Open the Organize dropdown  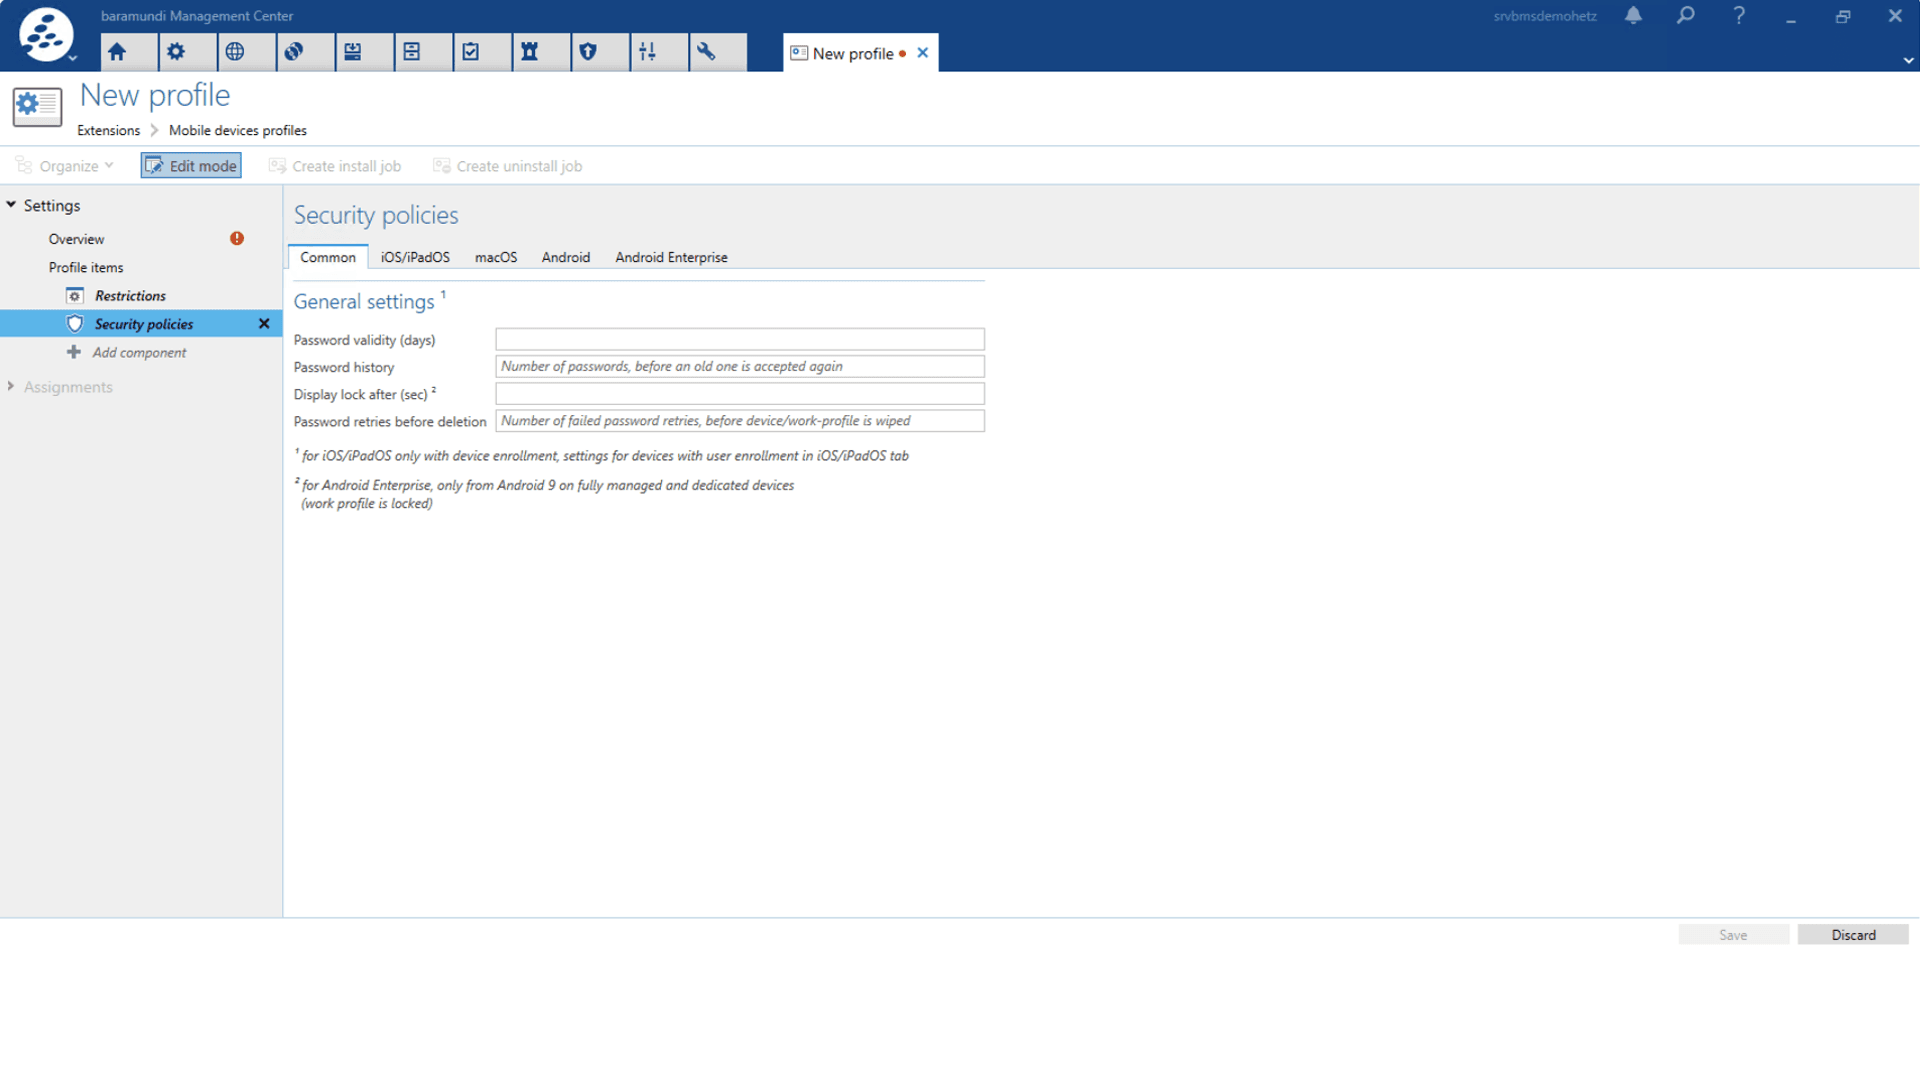[x=65, y=166]
